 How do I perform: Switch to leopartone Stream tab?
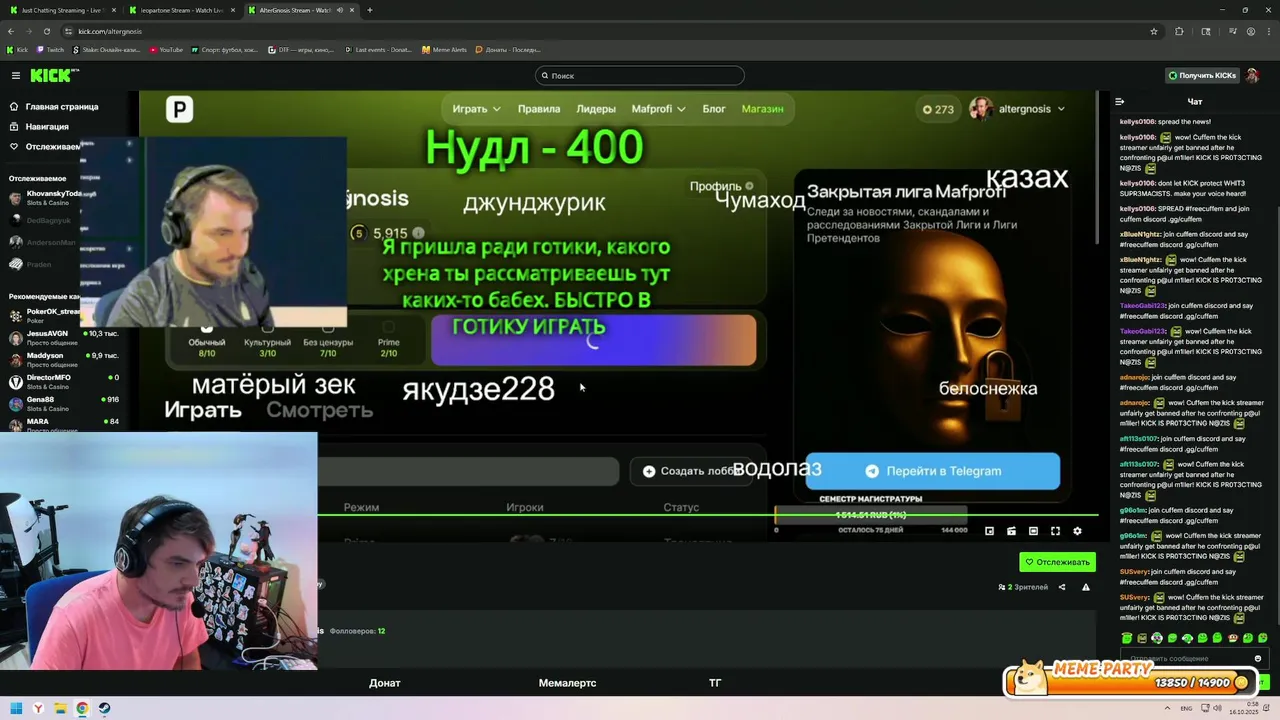pos(178,10)
